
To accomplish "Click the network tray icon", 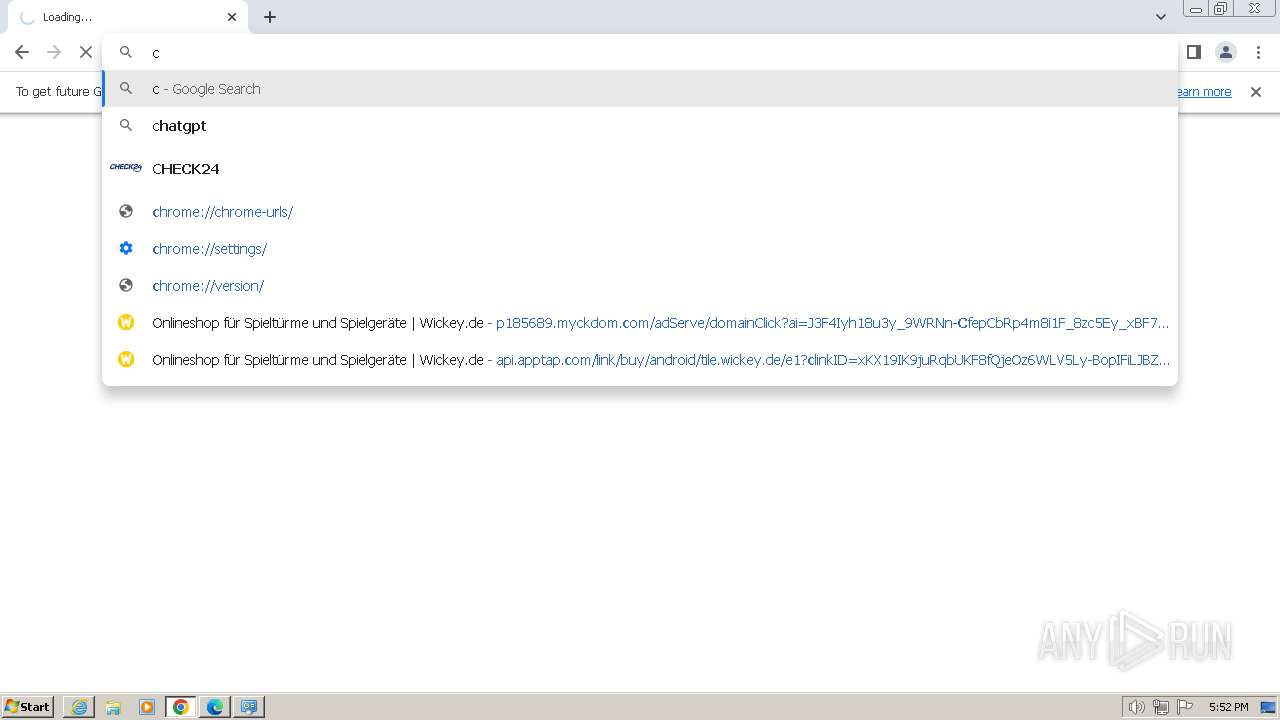I will tap(1161, 707).
